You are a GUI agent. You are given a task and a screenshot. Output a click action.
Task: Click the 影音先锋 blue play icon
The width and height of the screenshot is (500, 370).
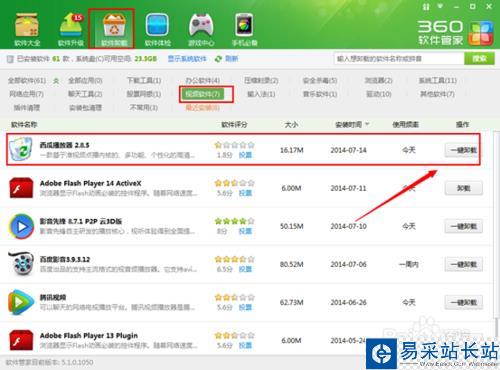pyautogui.click(x=21, y=226)
